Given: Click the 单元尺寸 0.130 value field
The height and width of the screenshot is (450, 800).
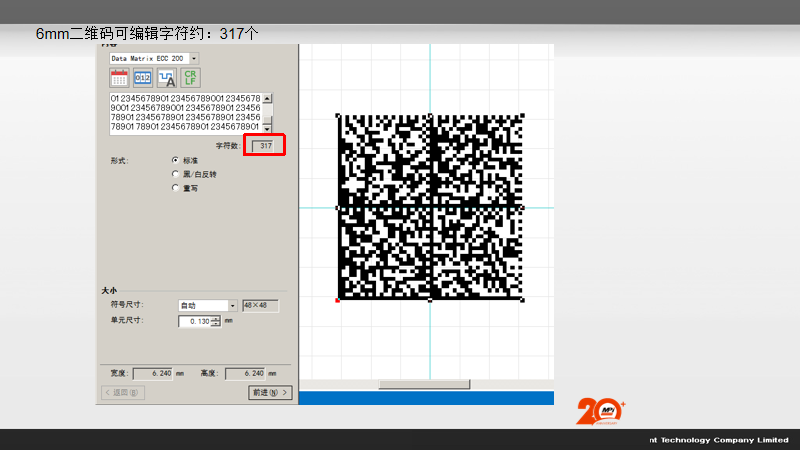Looking at the screenshot, I should 194,321.
